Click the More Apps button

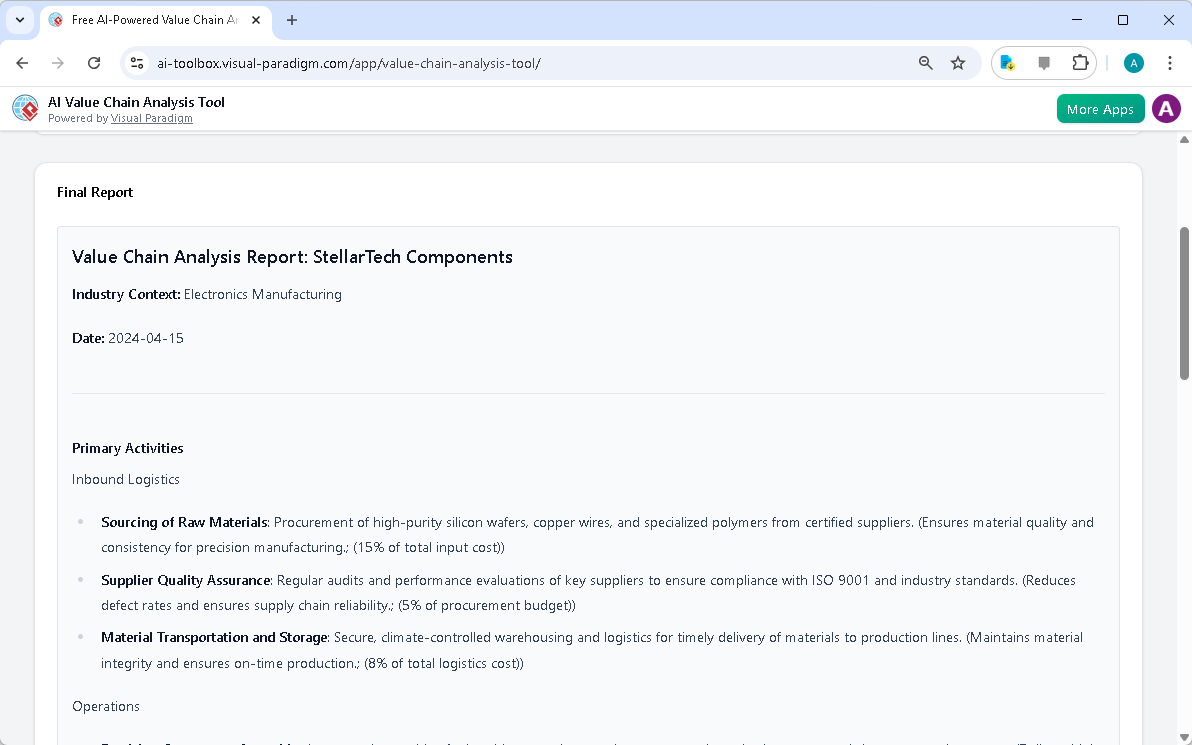pyautogui.click(x=1100, y=108)
